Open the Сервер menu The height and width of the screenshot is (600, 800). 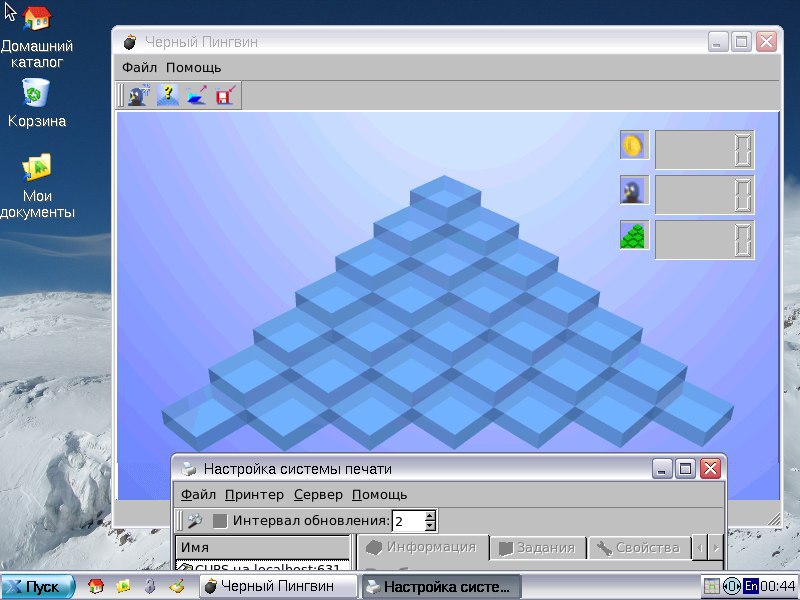tap(318, 494)
